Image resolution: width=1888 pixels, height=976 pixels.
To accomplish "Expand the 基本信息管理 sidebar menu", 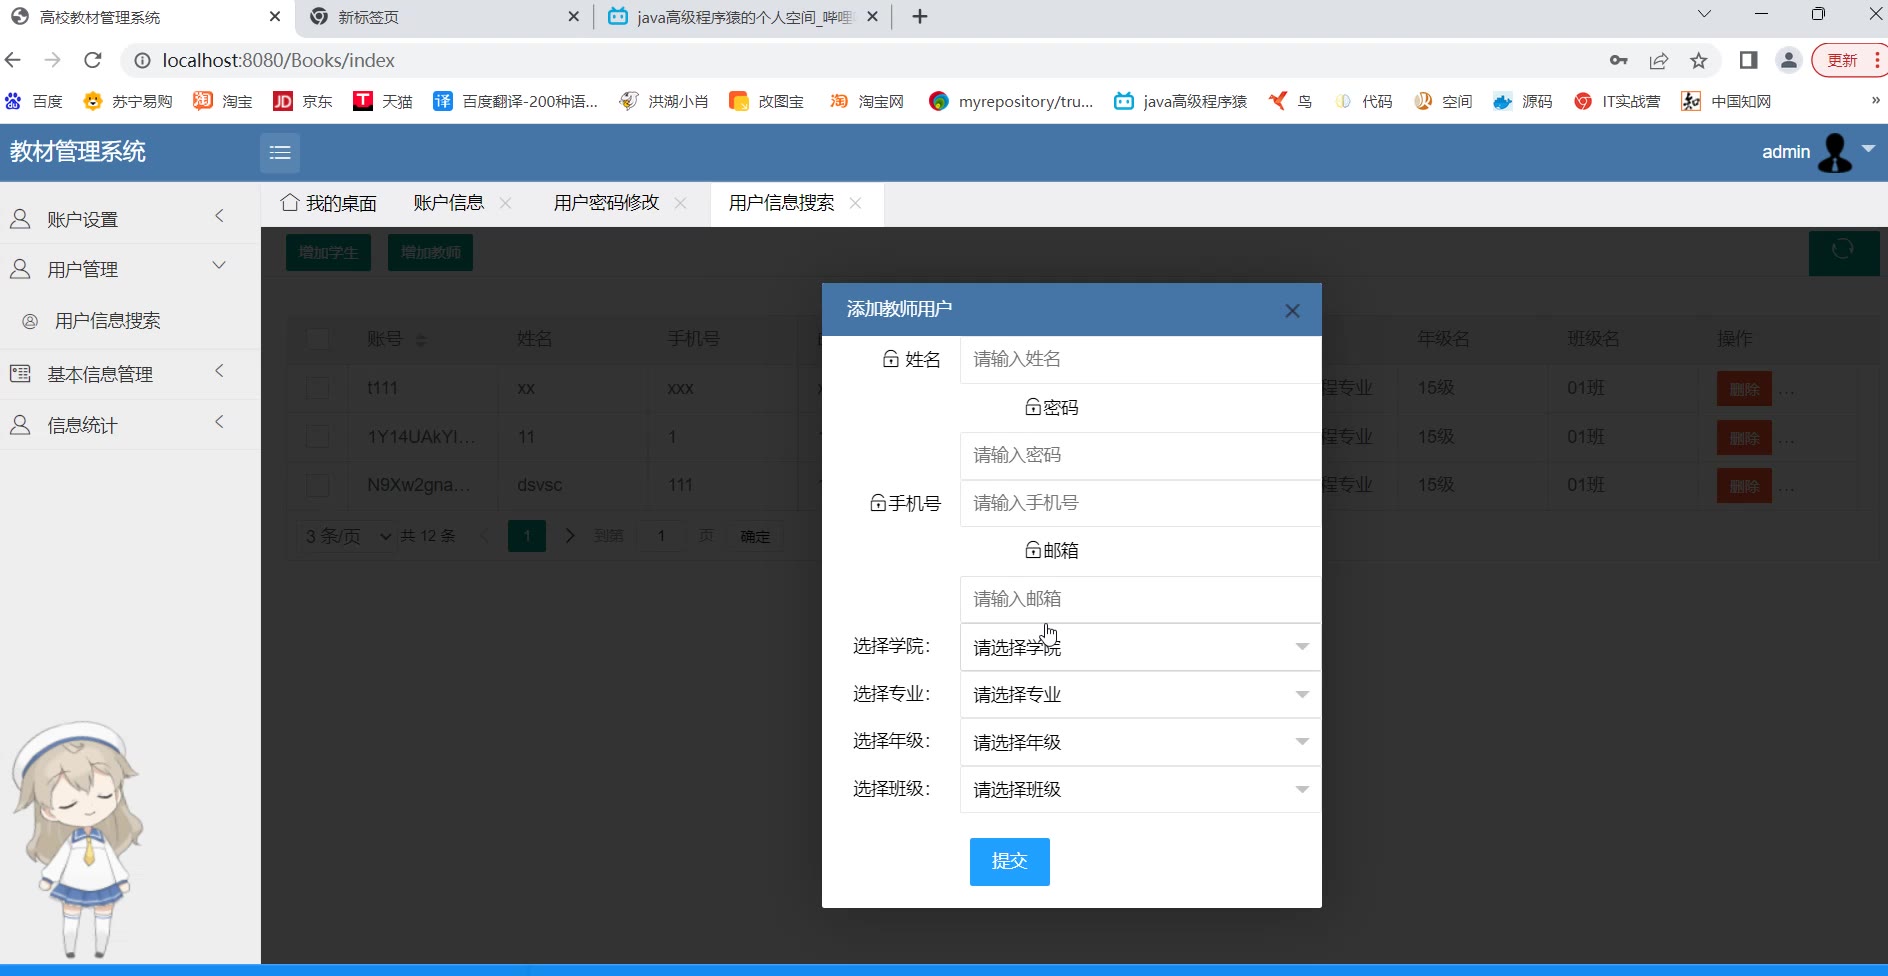I will [130, 374].
